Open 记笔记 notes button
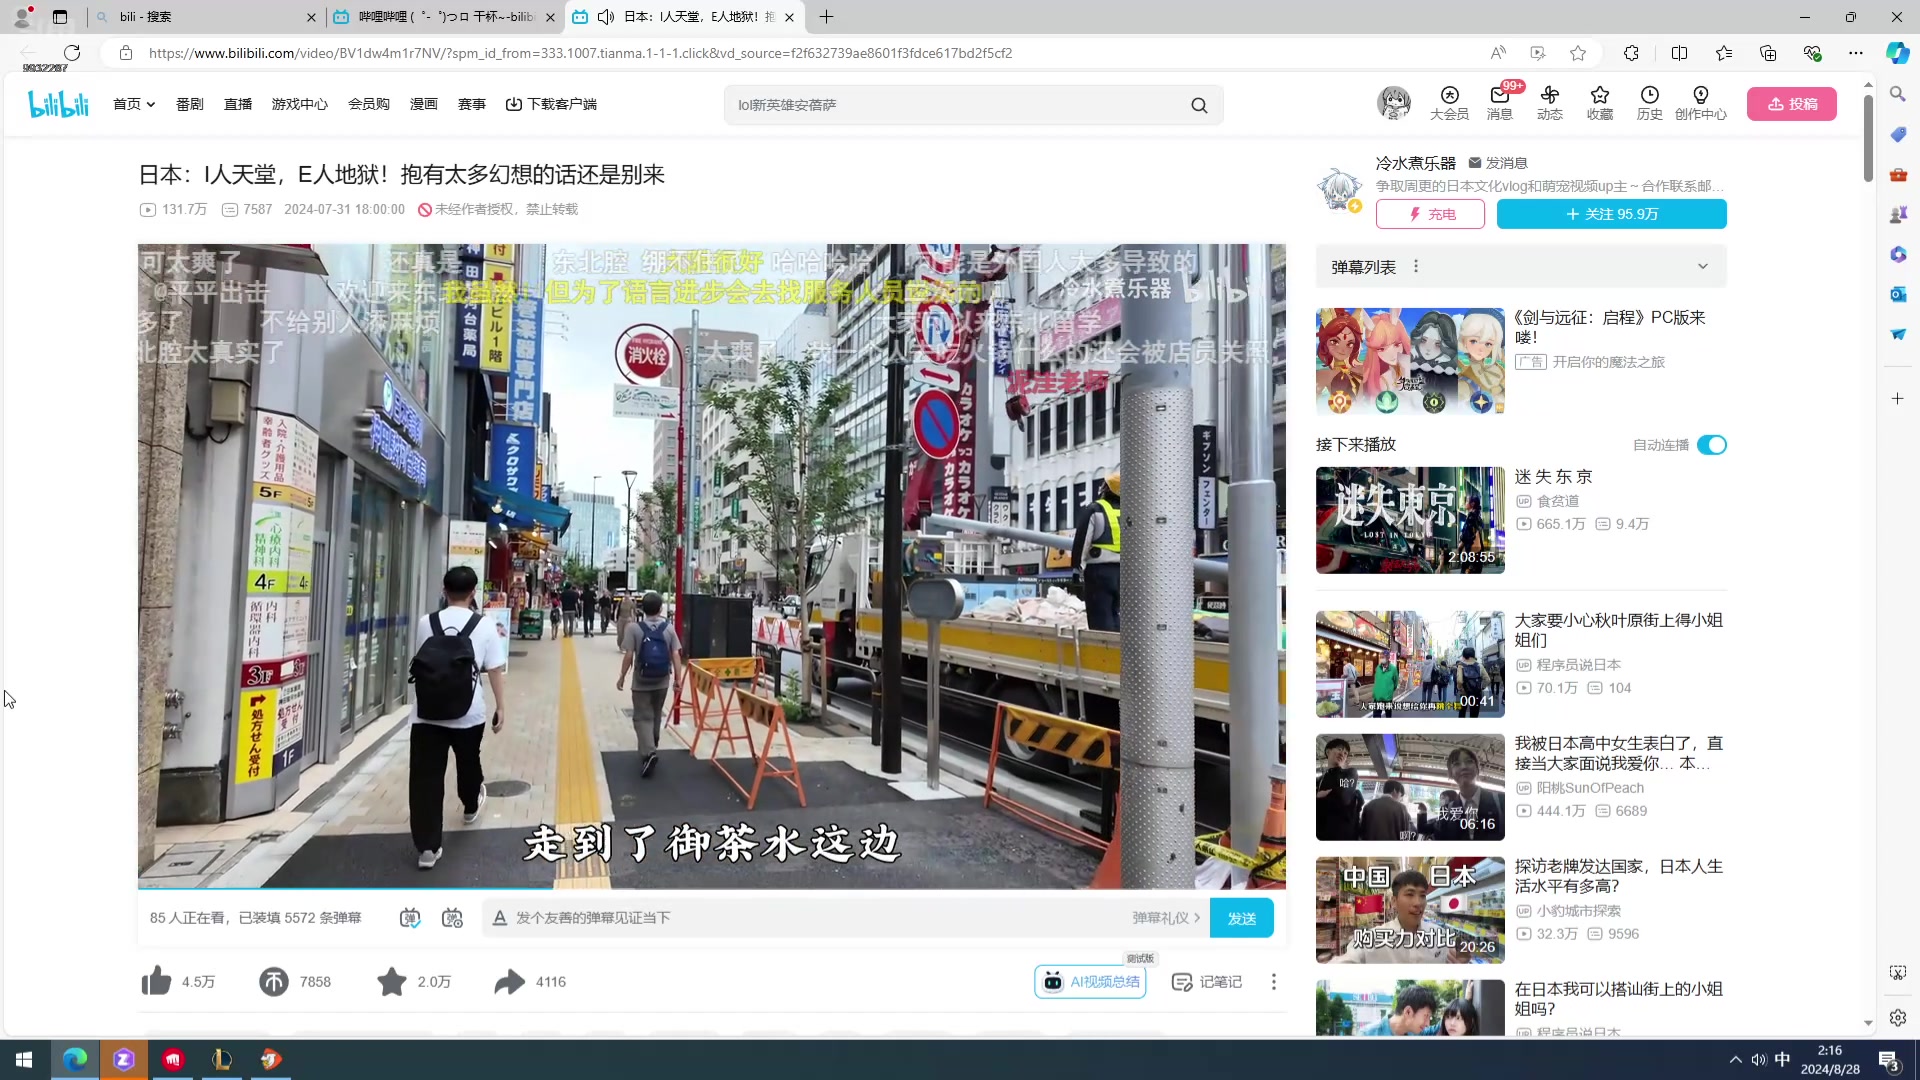Screen dimensions: 1920x1080 (x=1207, y=982)
